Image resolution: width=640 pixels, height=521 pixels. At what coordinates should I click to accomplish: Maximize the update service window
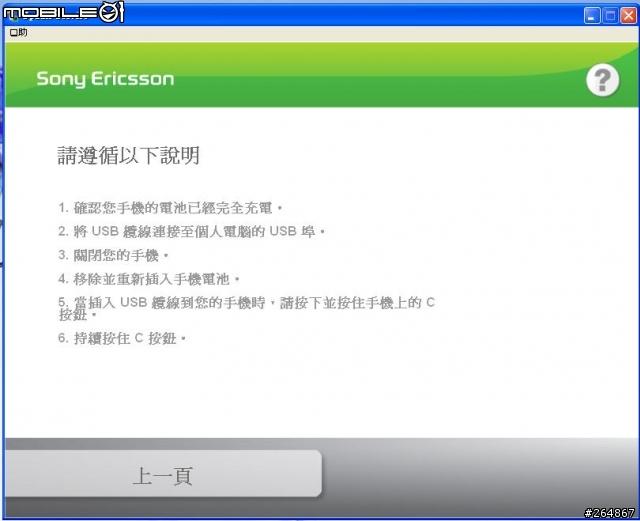611,16
